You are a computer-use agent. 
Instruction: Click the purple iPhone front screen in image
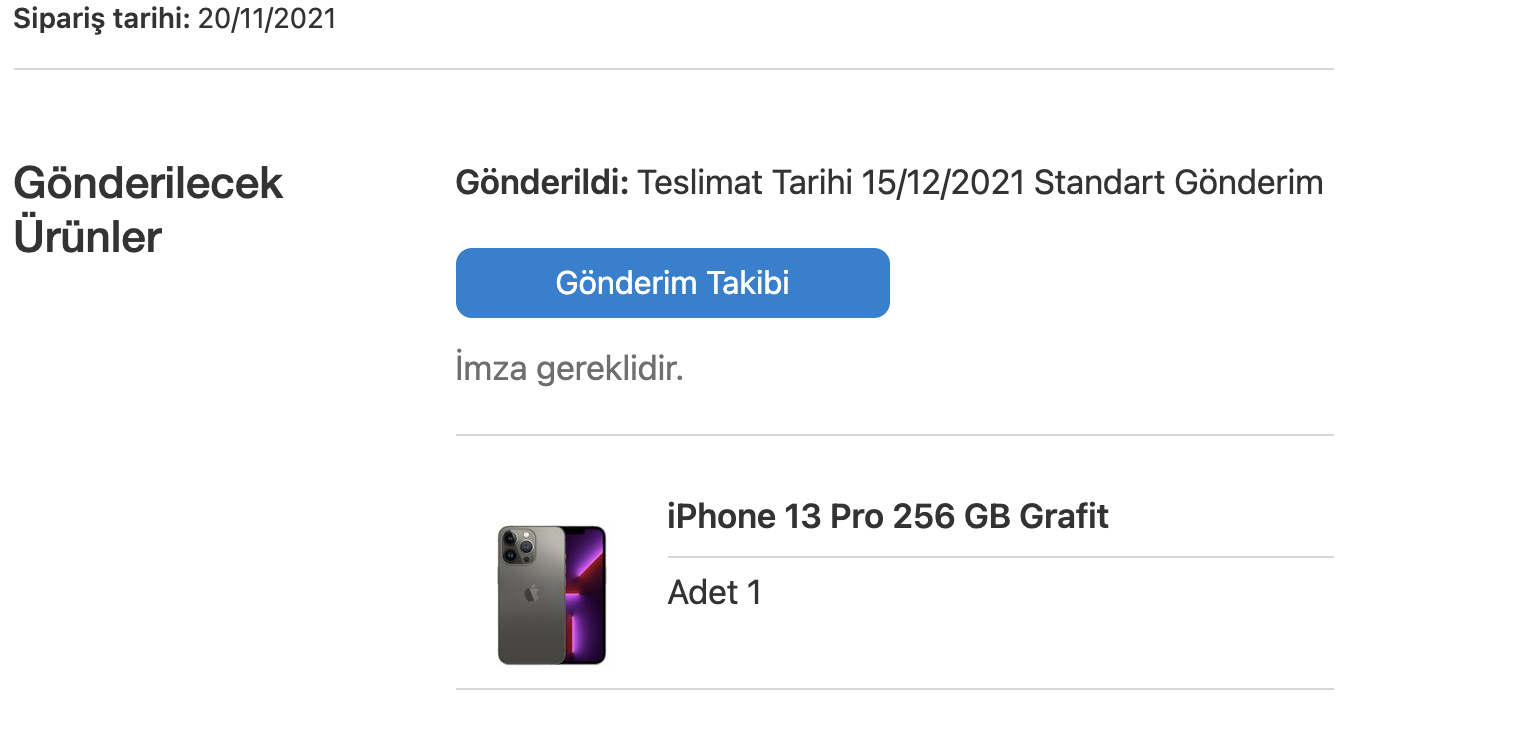click(586, 595)
